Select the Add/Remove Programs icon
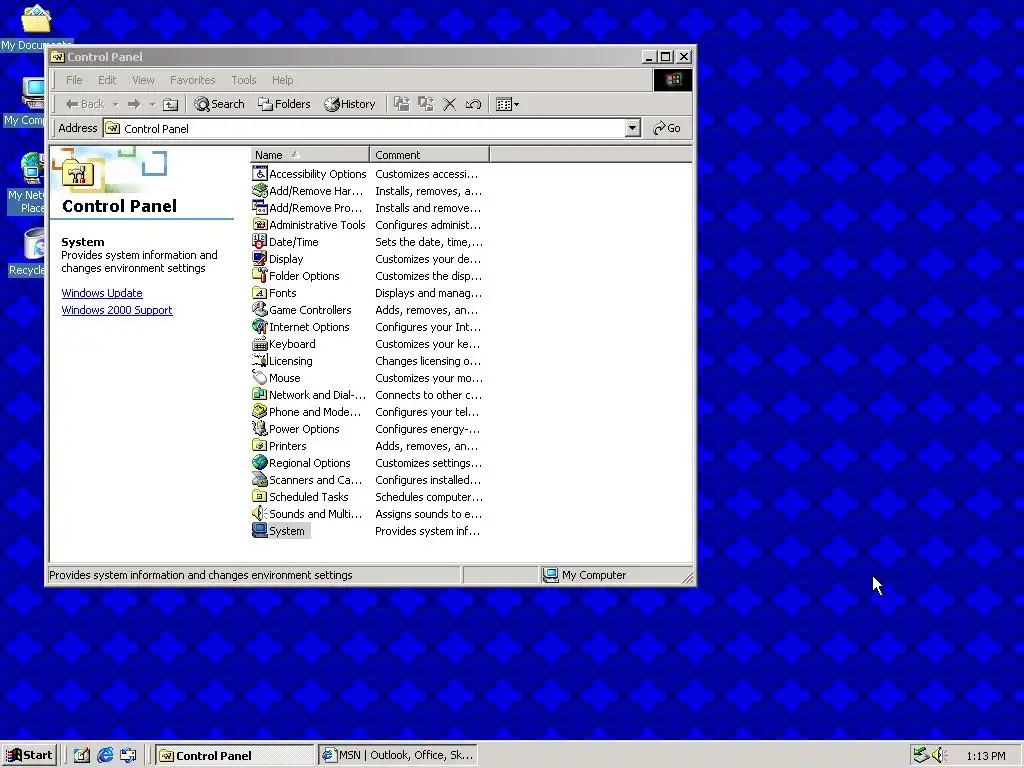 260,208
